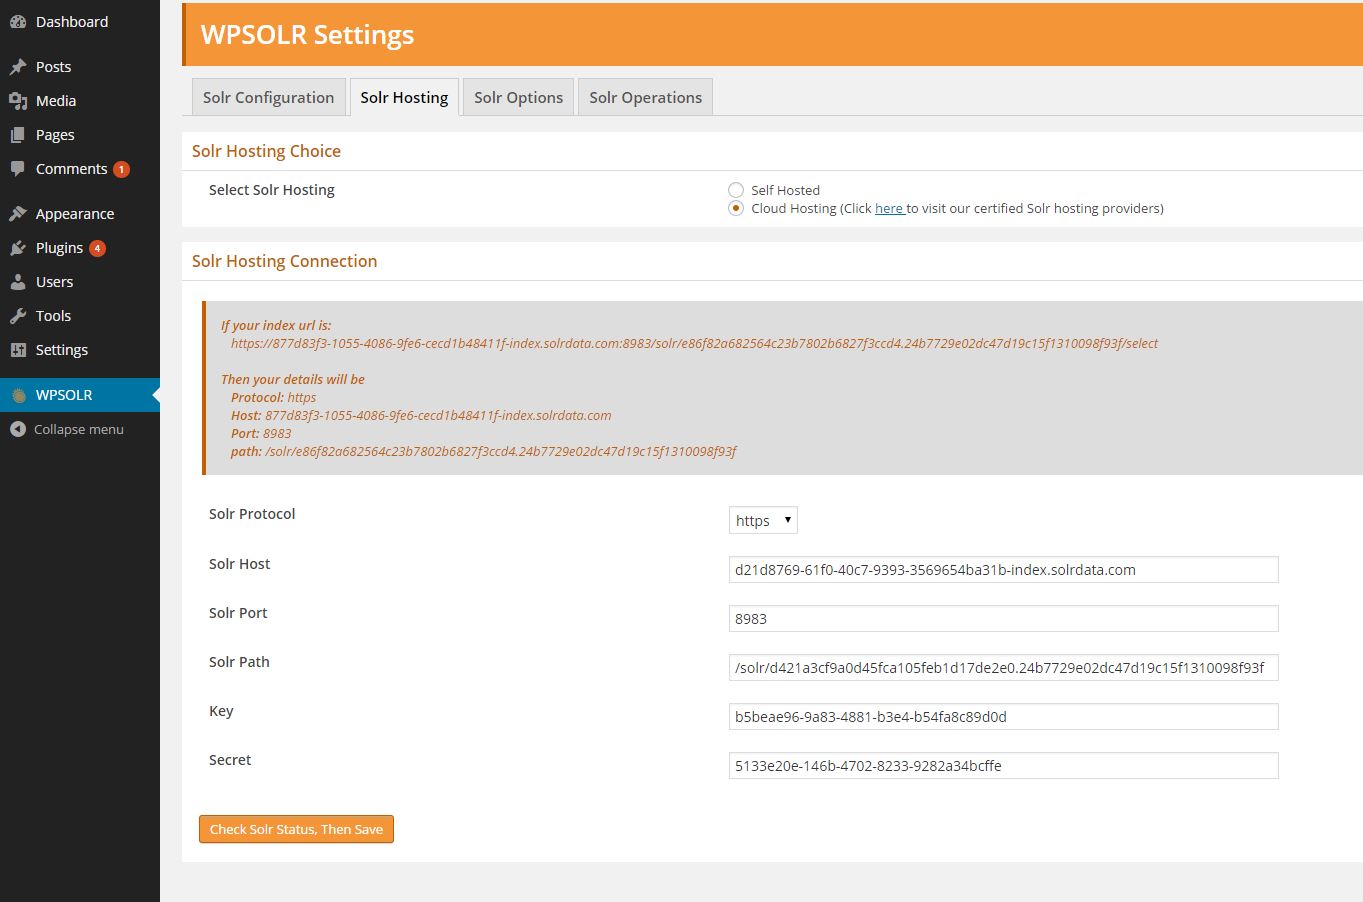Click the Pages document icon
Image resolution: width=1363 pixels, height=902 pixels.
point(18,135)
